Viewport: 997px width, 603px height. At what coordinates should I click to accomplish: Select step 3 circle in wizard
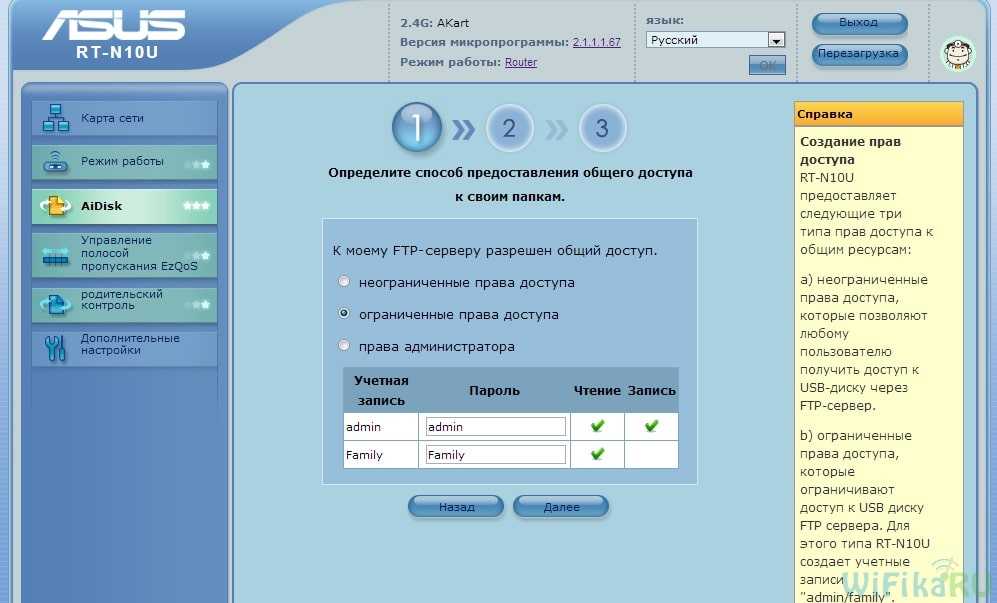click(602, 128)
